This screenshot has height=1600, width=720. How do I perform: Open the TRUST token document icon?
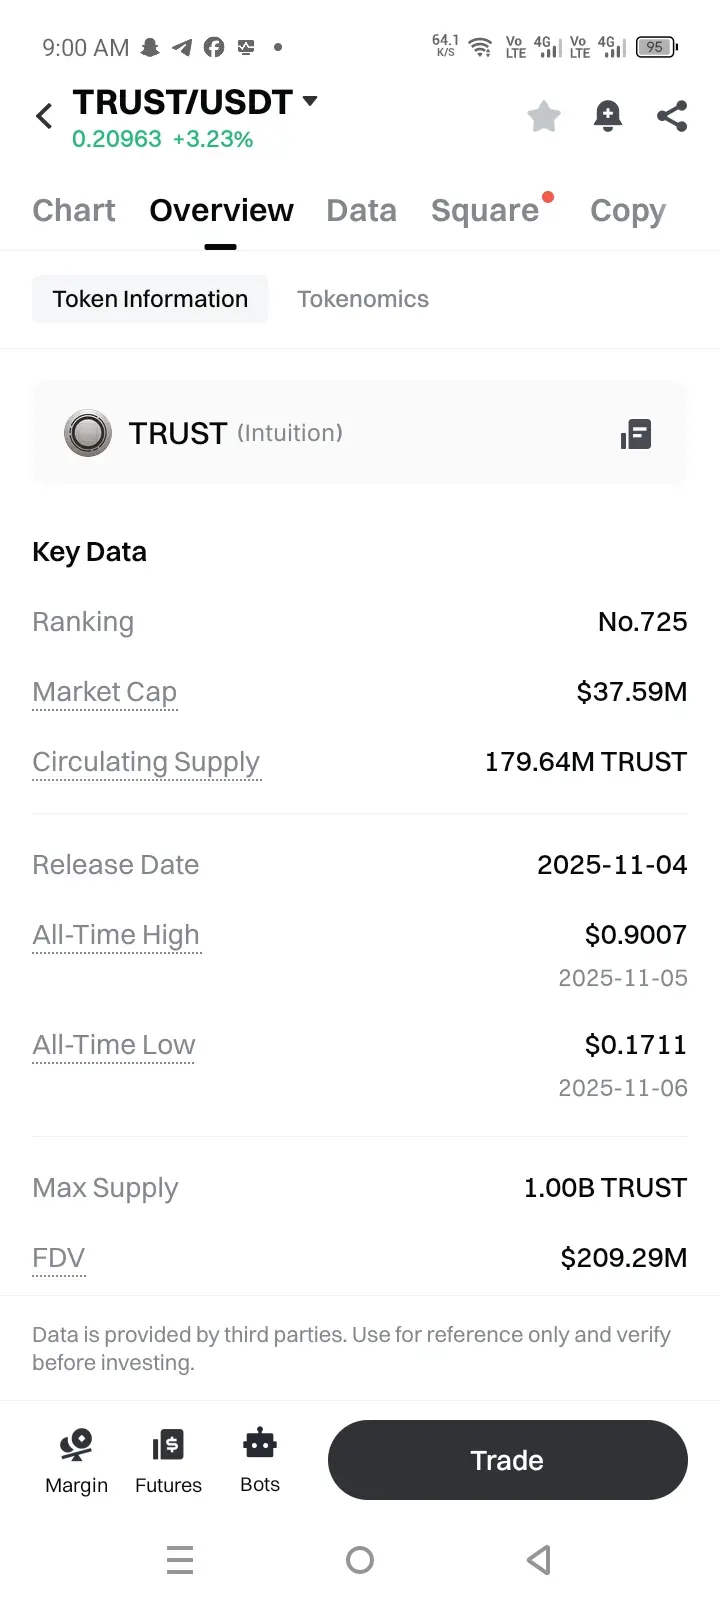636,434
